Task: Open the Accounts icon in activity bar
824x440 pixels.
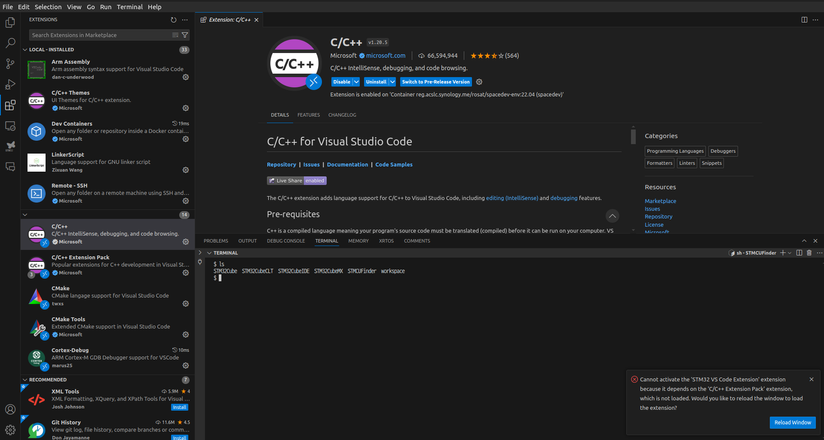Action: (x=10, y=409)
